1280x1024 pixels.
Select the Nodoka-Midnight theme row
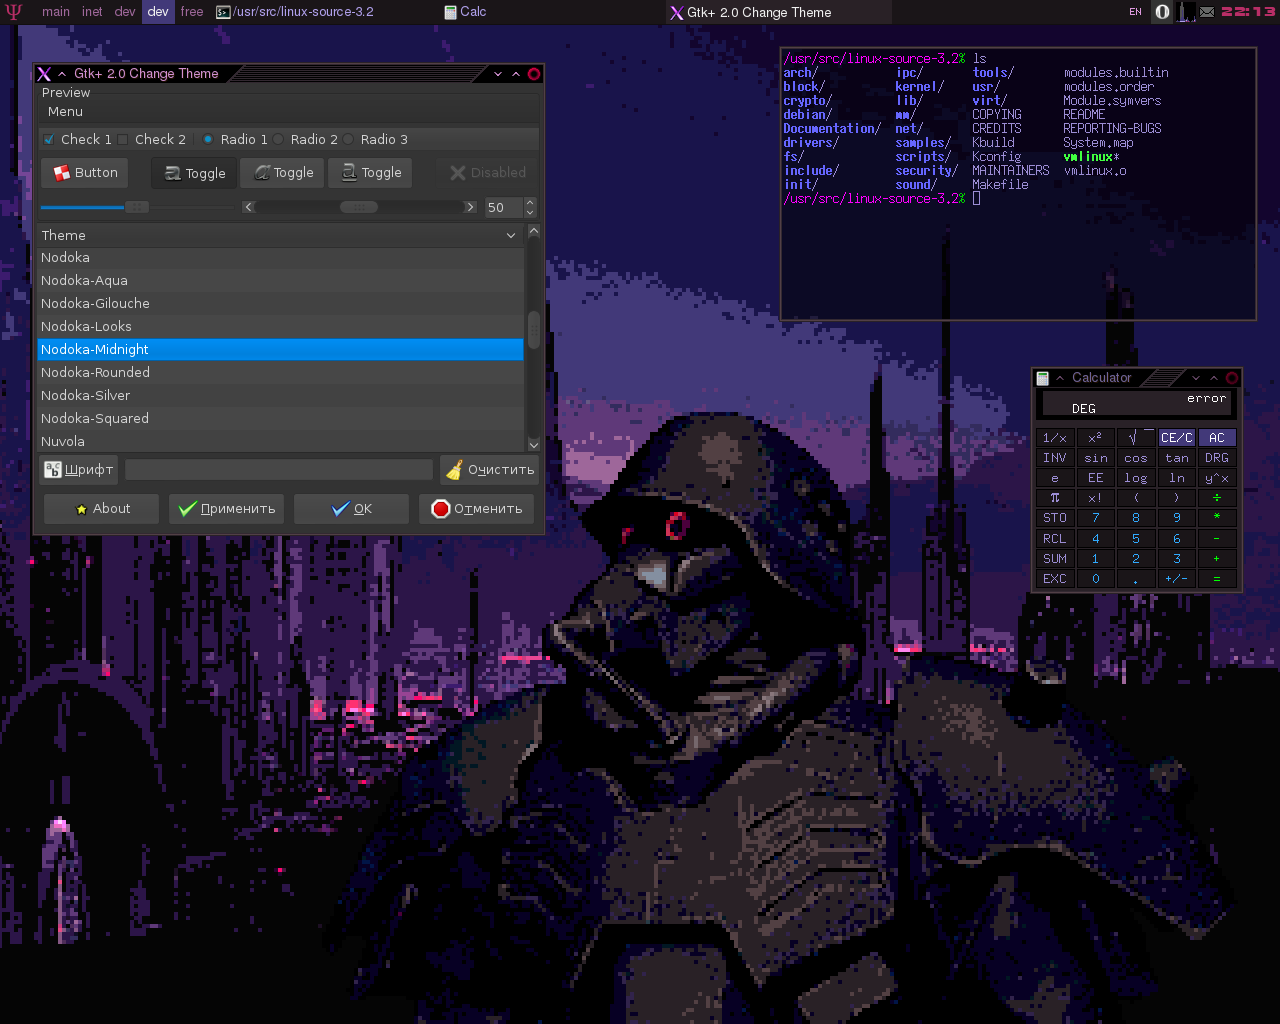click(x=280, y=350)
